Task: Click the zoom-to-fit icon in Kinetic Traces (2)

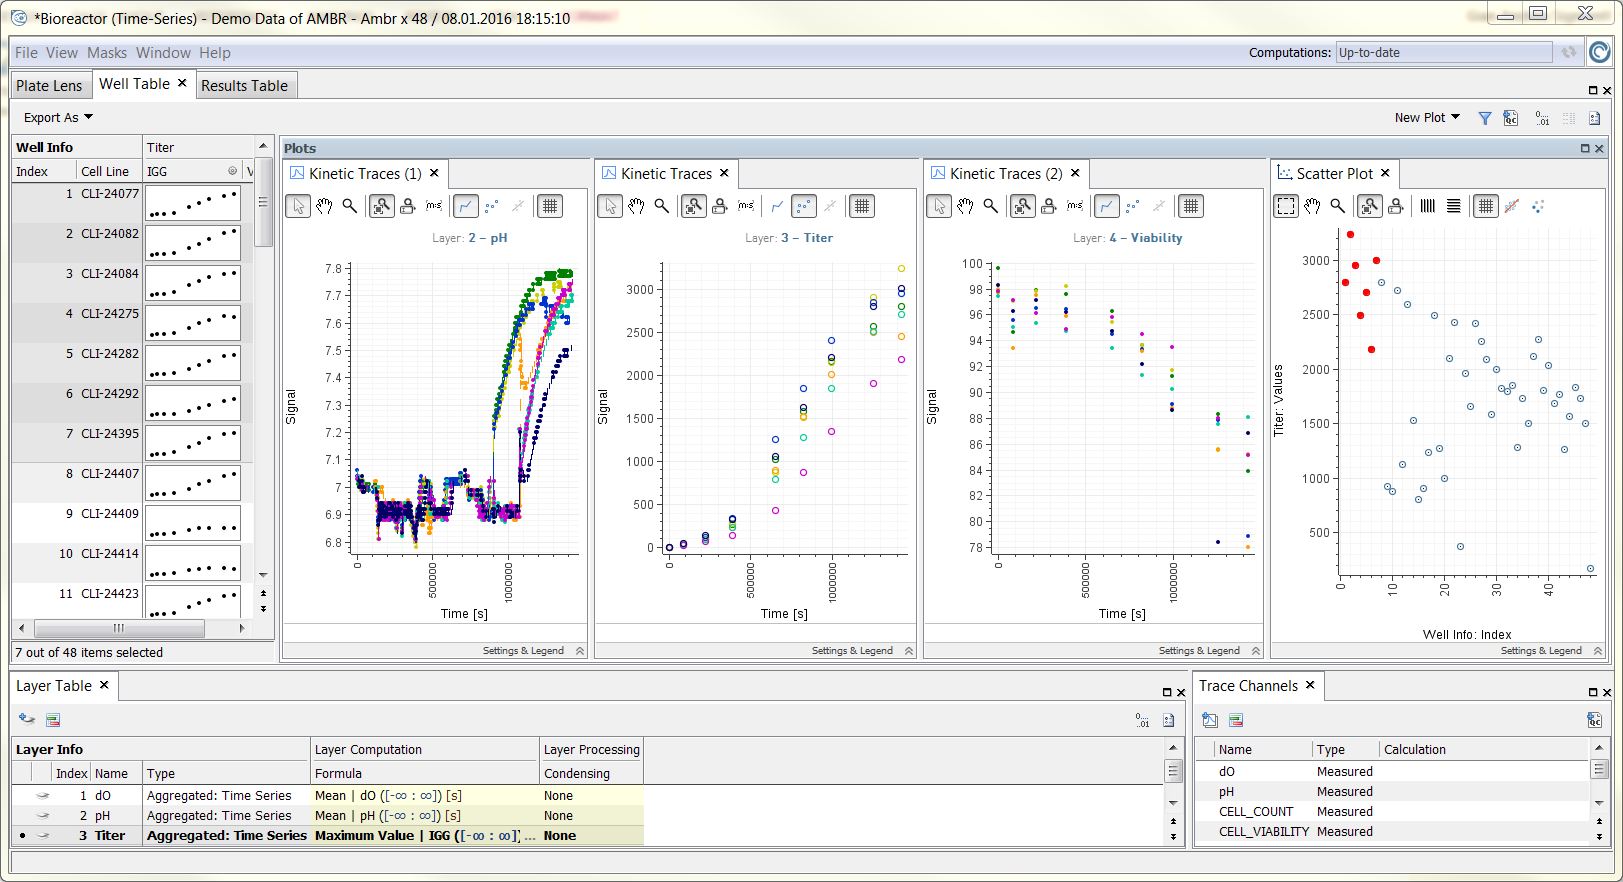Action: point(1022,207)
